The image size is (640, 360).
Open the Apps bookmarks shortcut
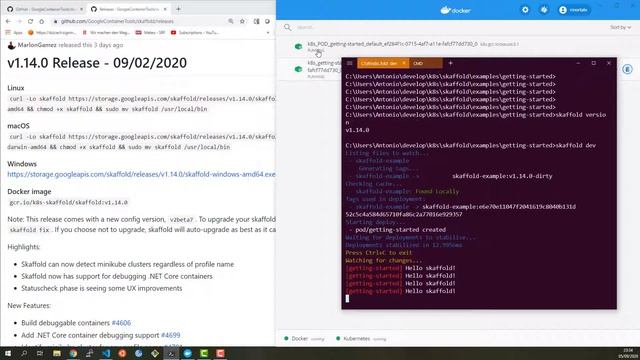point(14,32)
